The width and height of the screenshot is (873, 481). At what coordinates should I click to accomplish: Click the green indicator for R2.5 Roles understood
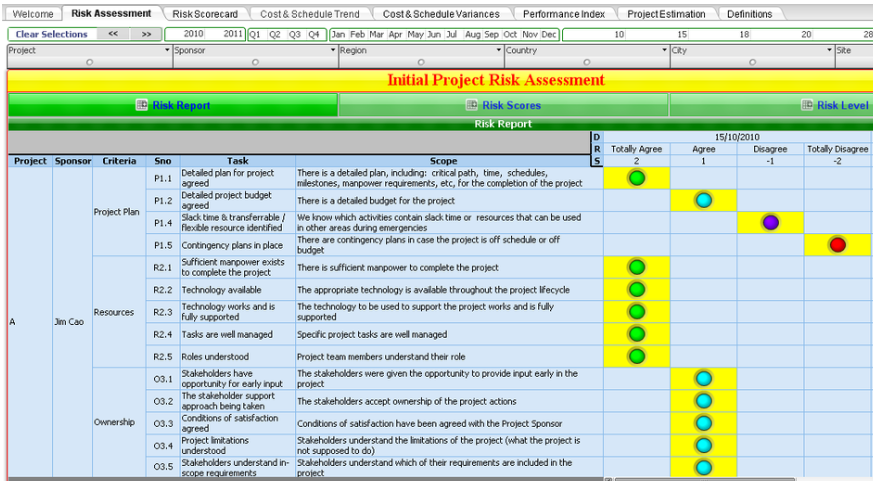pyautogui.click(x=636, y=356)
